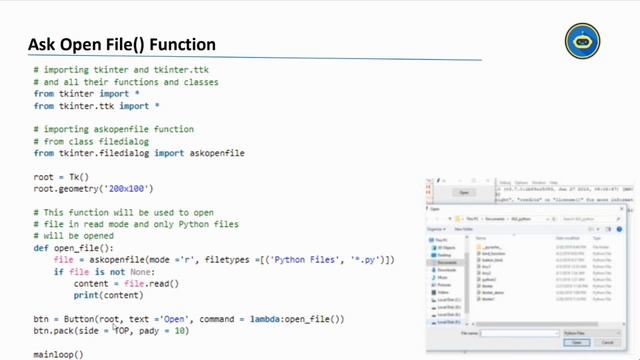Open the change view dropdown arrow
Viewport: 640px width, 360px height.
point(598,229)
